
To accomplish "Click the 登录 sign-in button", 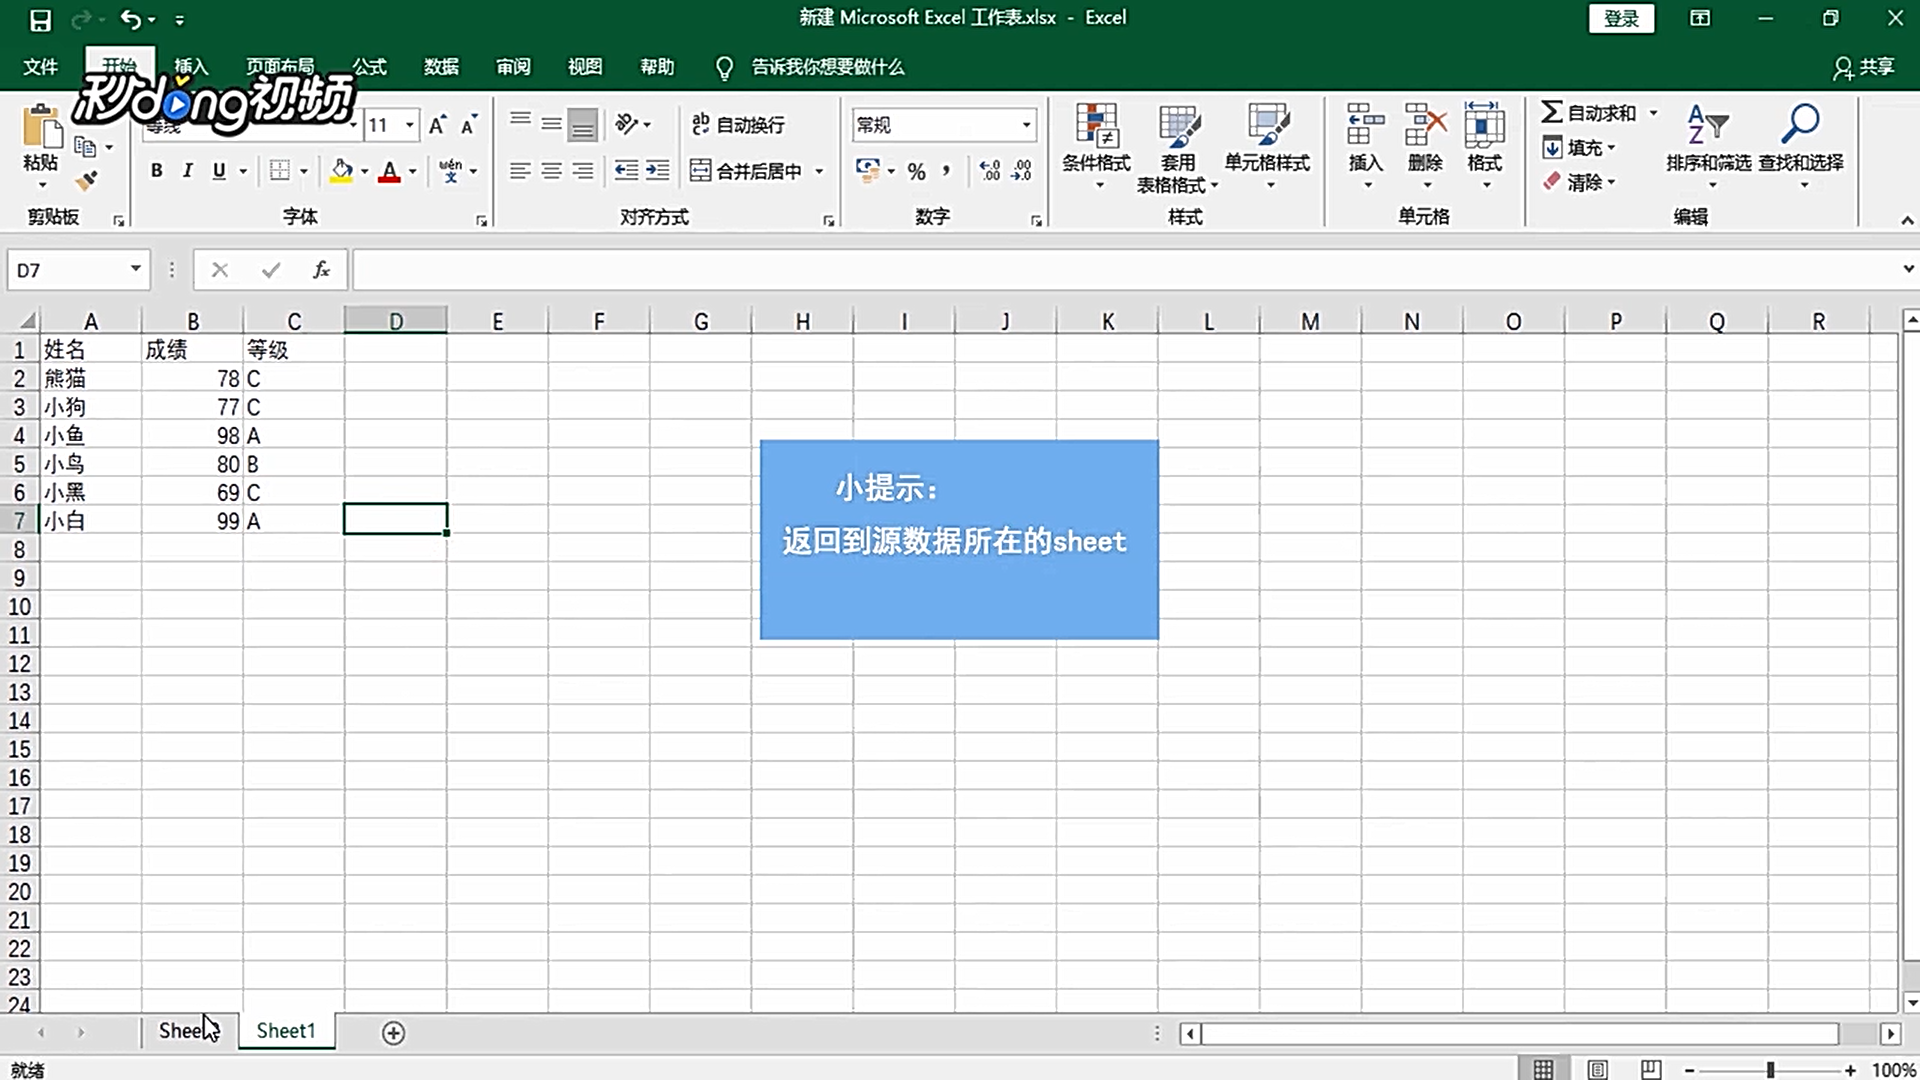I will point(1621,18).
